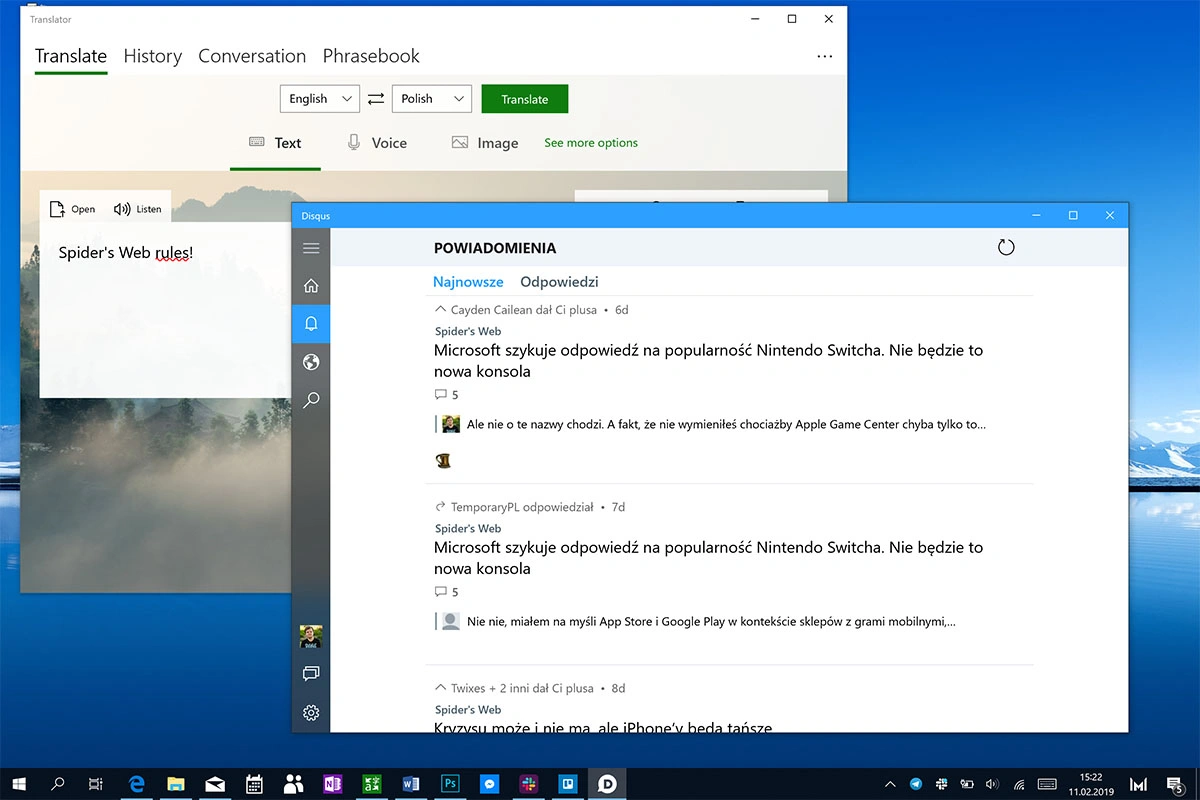Open Word from taskbar
The image size is (1200, 800).
coord(410,784)
